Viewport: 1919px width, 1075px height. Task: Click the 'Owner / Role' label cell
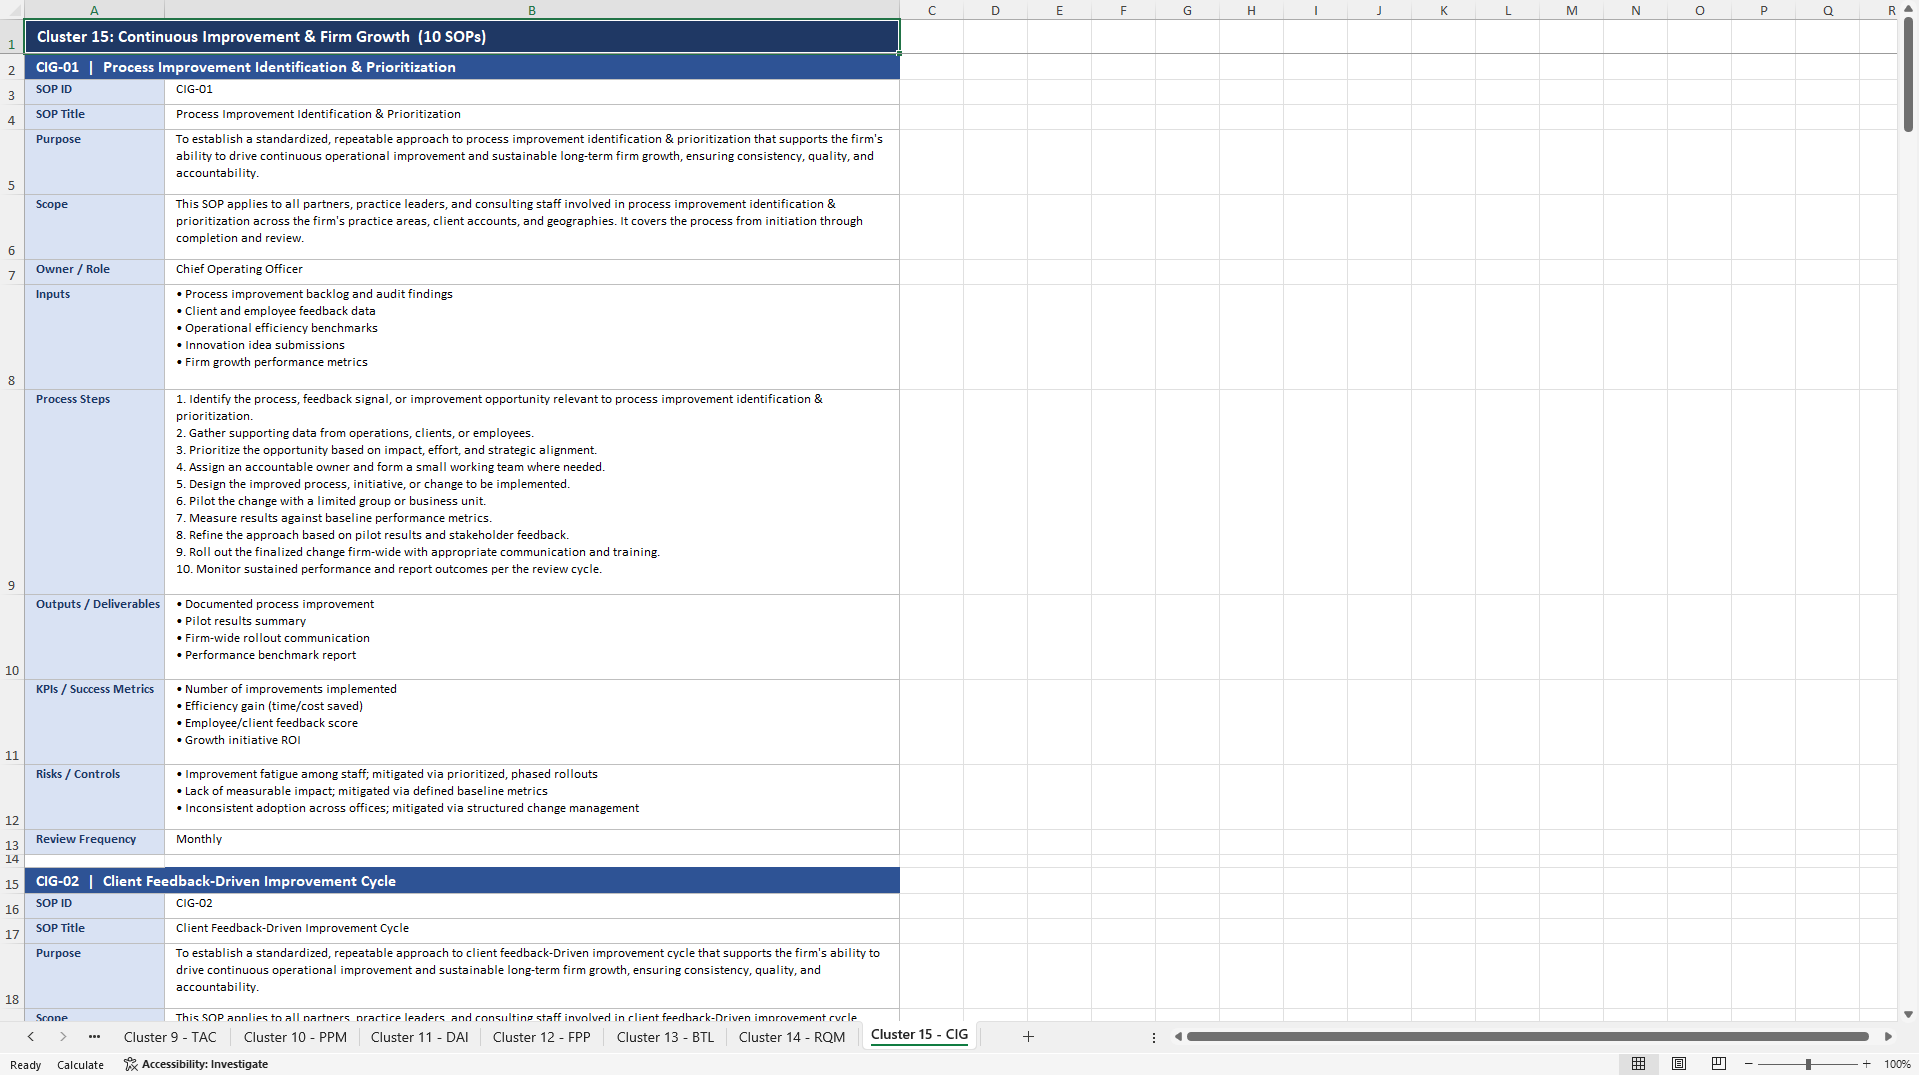coord(94,272)
